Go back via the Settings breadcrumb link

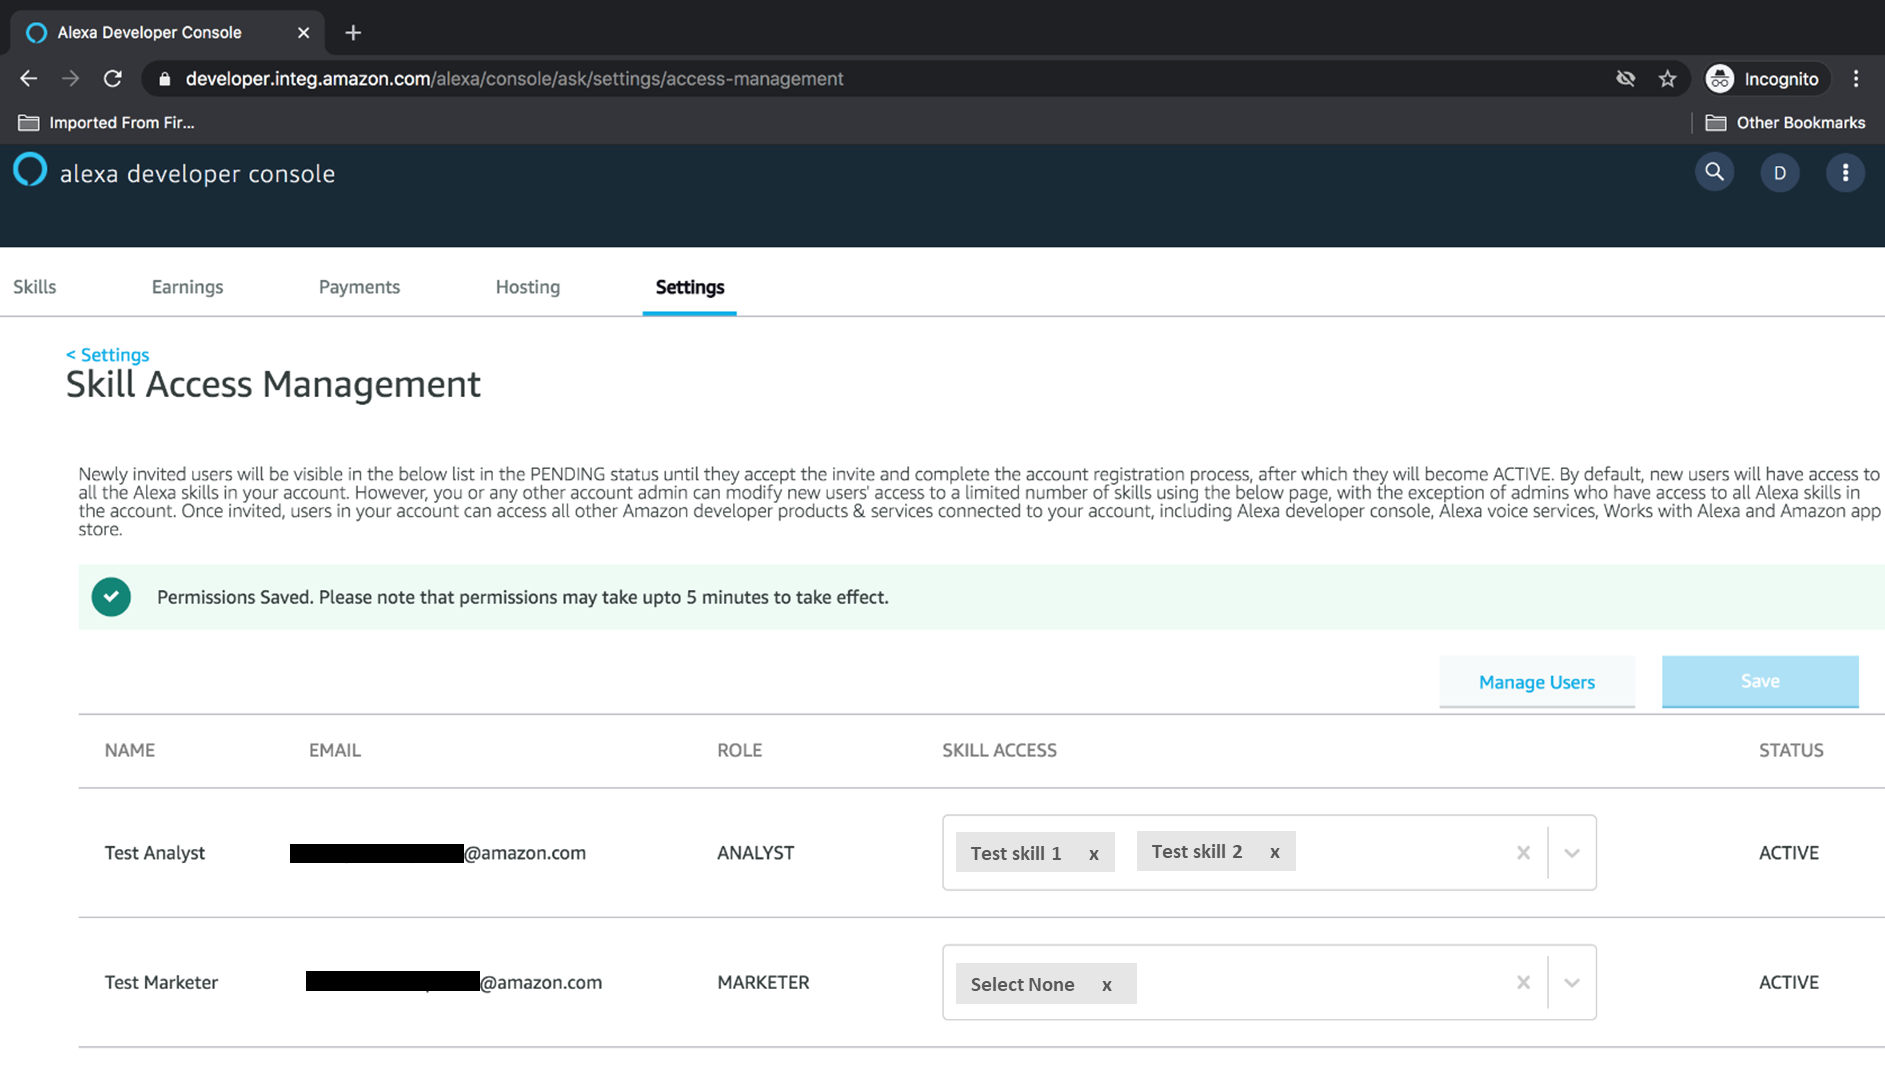108,355
